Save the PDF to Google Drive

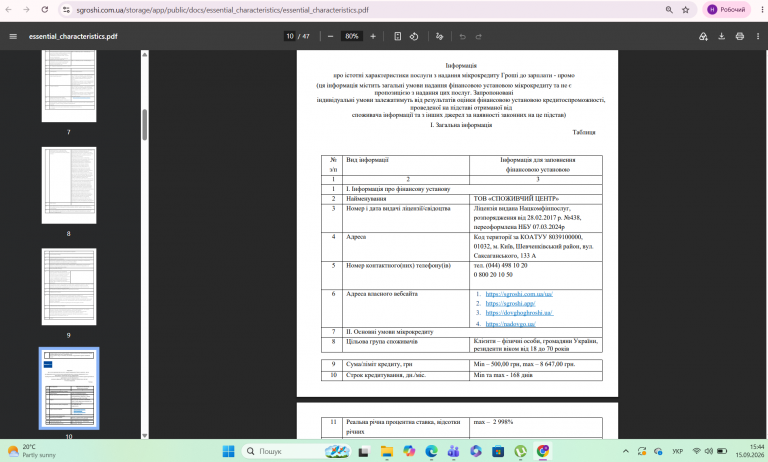[703, 36]
